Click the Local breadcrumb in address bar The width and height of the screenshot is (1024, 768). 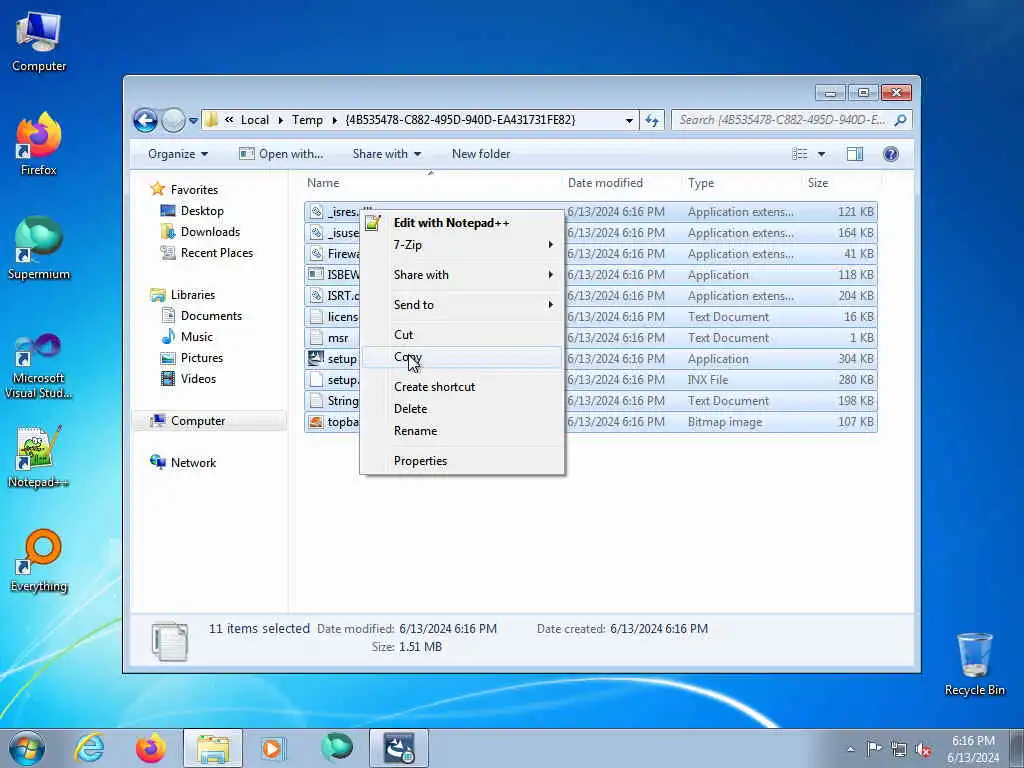pyautogui.click(x=255, y=120)
